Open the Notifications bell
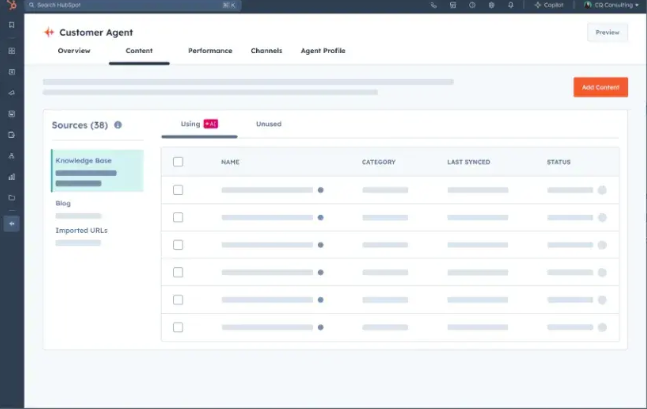 (x=510, y=5)
